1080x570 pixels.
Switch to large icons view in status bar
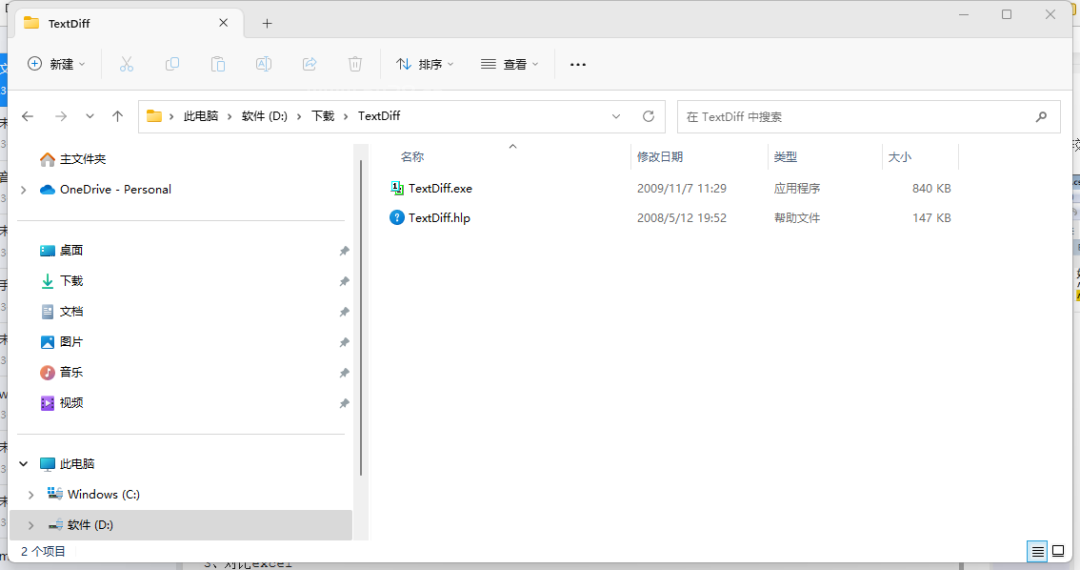[1058, 551]
